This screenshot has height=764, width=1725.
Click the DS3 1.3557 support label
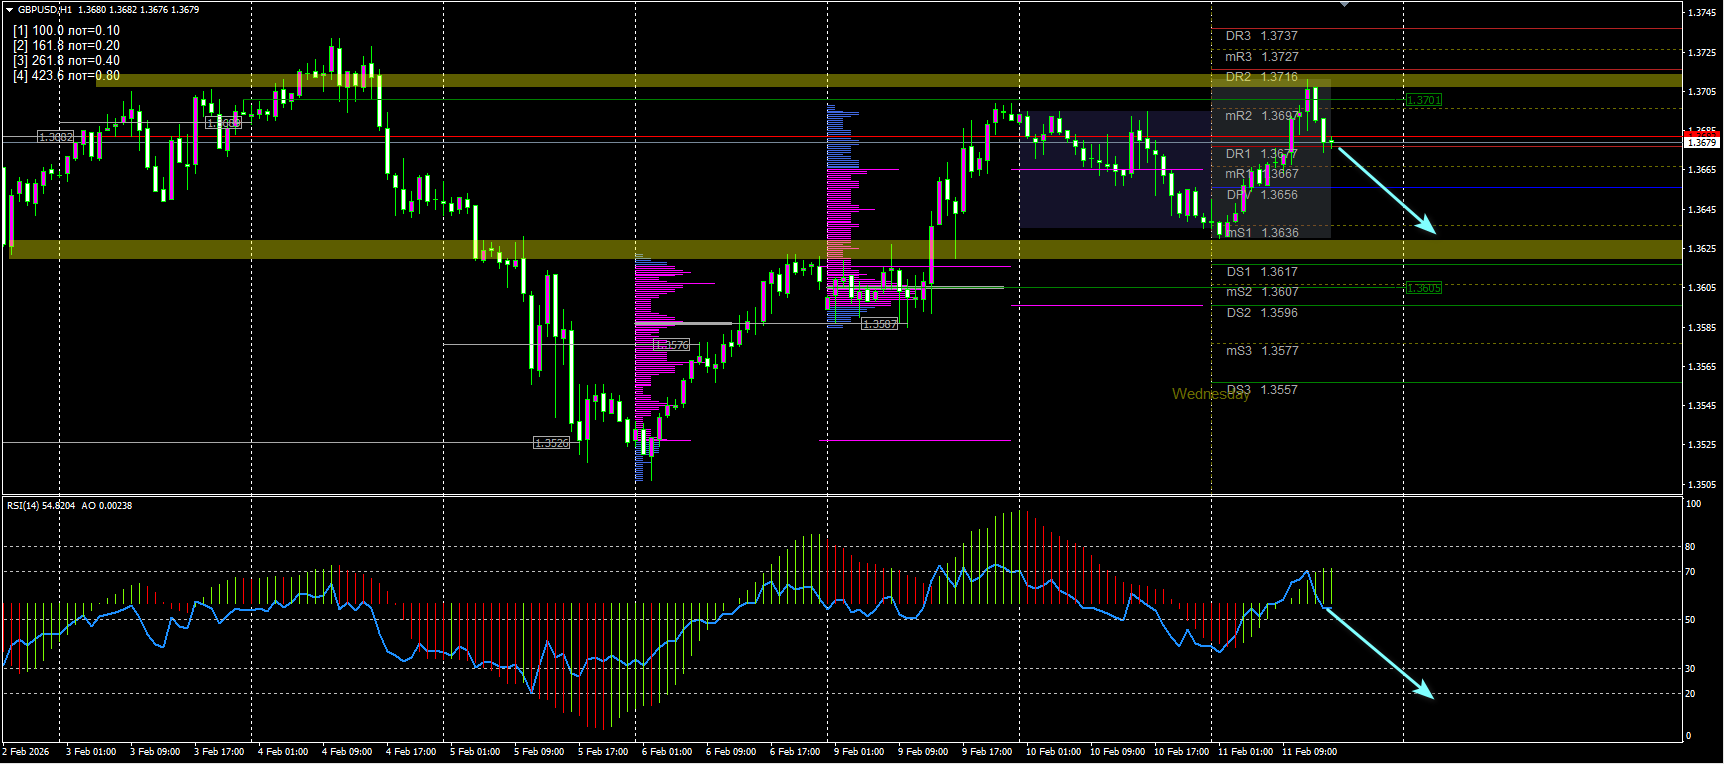1262,390
